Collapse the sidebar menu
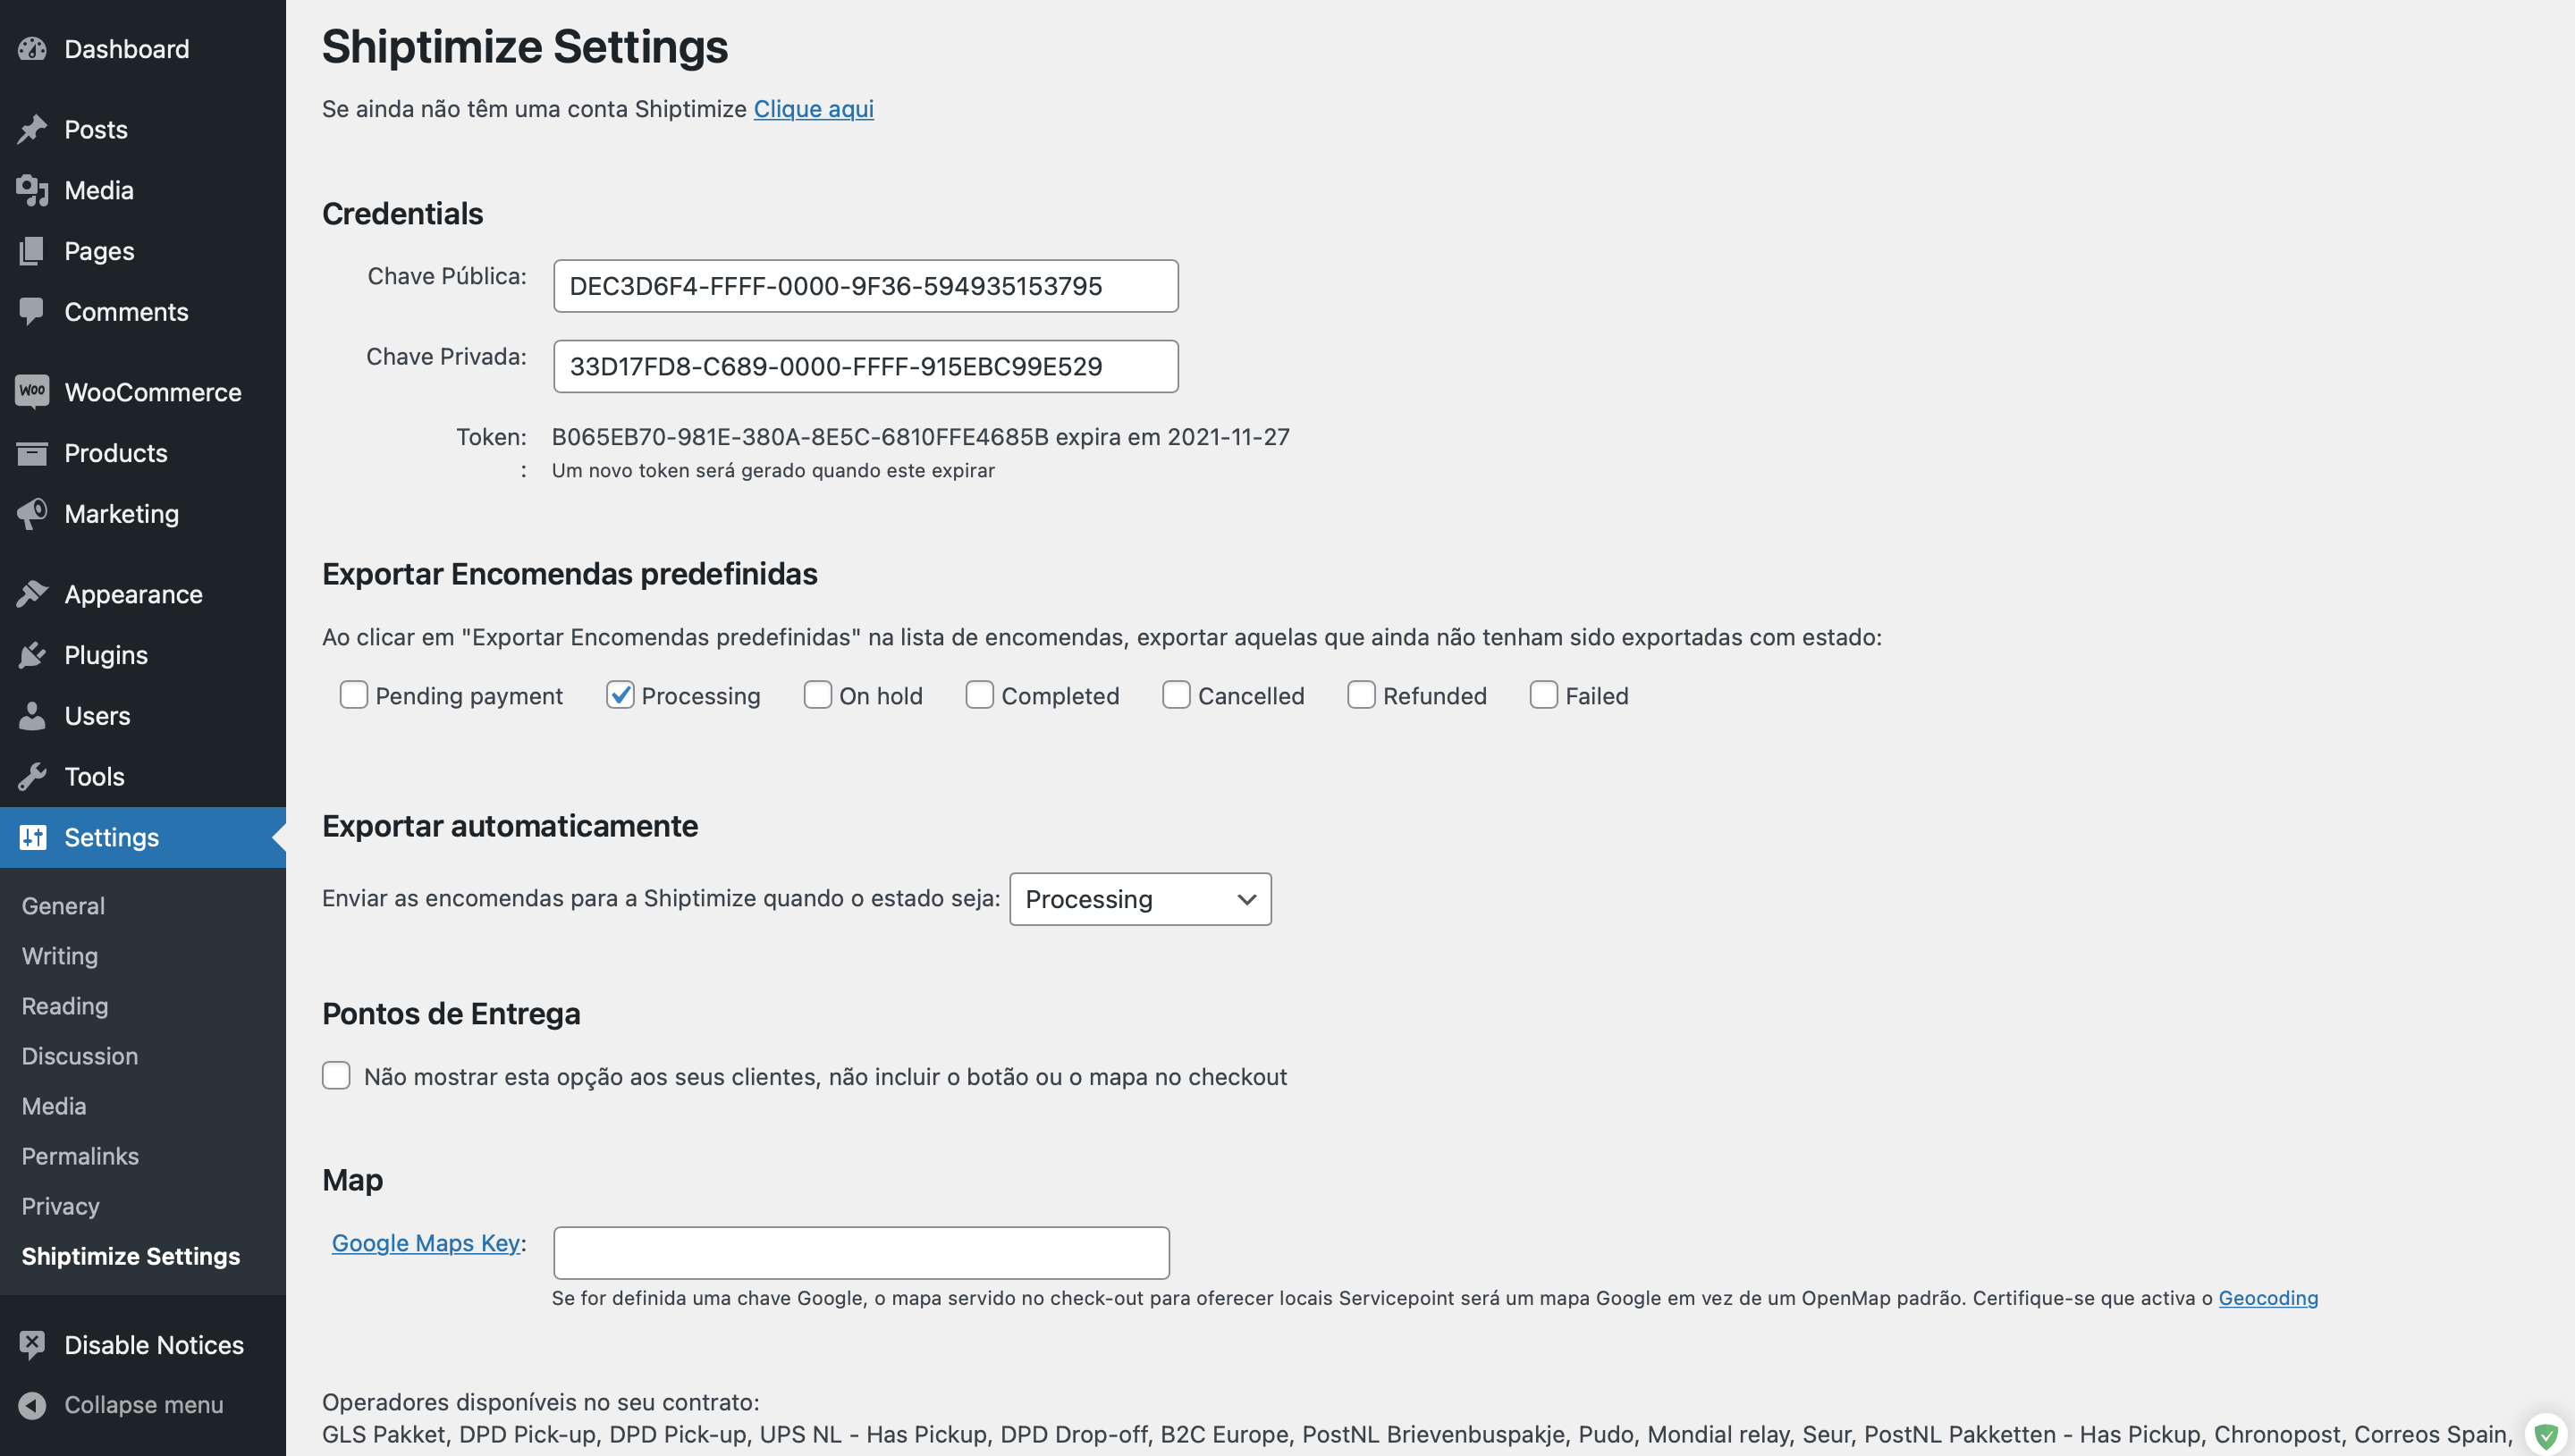This screenshot has height=1456, width=2575. tap(141, 1403)
